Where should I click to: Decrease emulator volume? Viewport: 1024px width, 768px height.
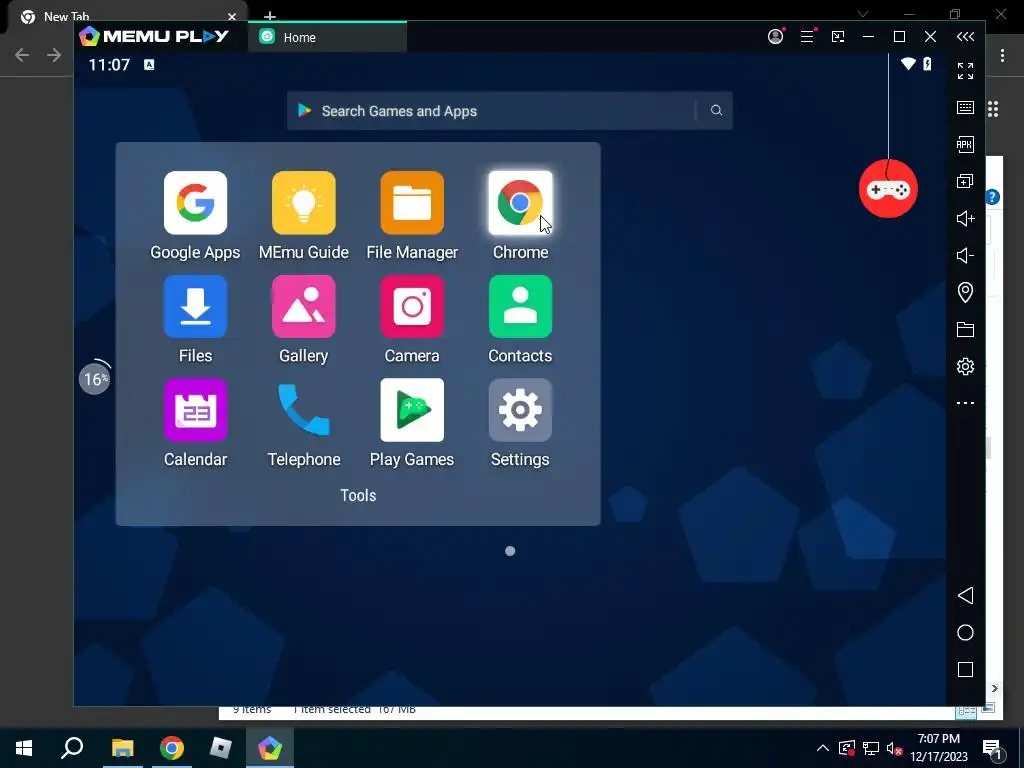965,255
